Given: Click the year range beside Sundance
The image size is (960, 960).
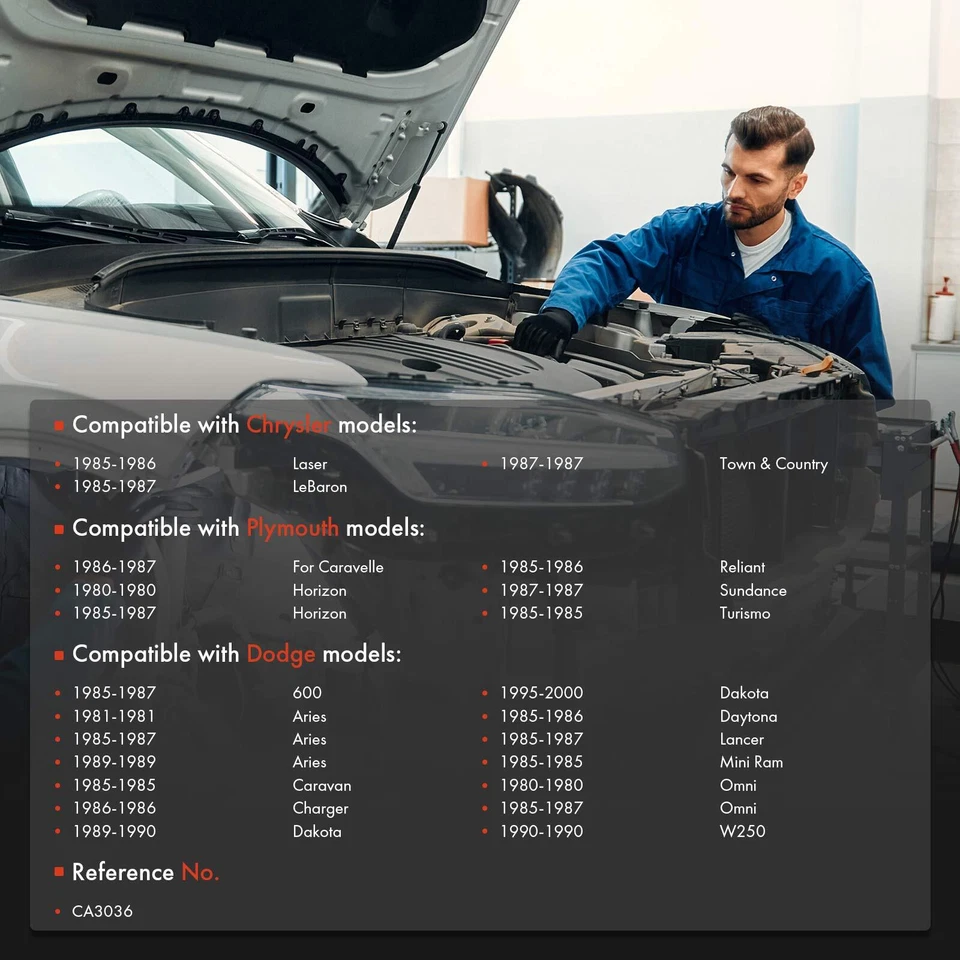Looking at the screenshot, I should (x=542, y=590).
